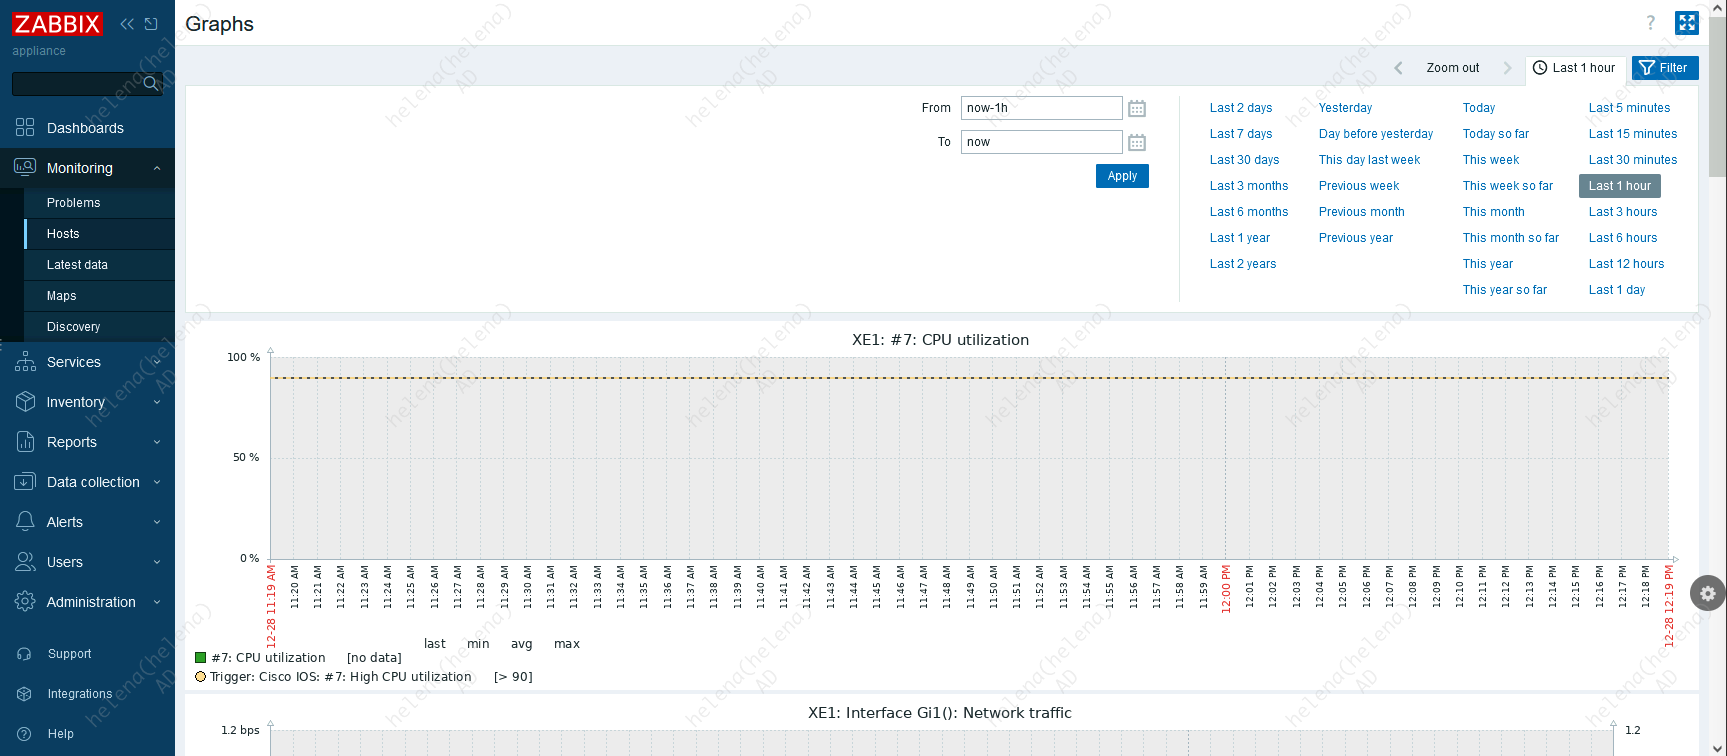Click the sidebar hide window icon
The width and height of the screenshot is (1727, 756).
click(151, 24)
